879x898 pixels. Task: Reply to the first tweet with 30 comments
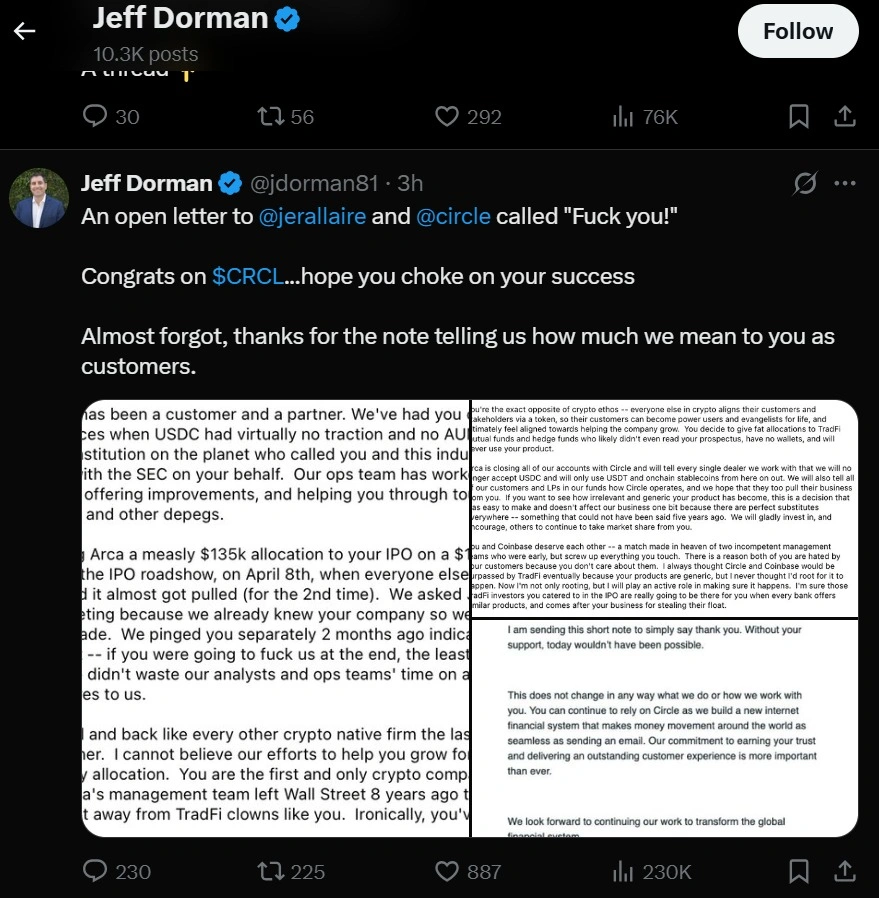point(95,117)
